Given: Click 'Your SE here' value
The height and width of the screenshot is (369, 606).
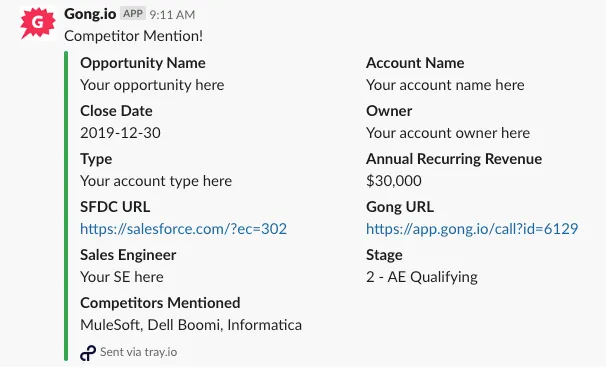Looking at the screenshot, I should (x=122, y=277).
